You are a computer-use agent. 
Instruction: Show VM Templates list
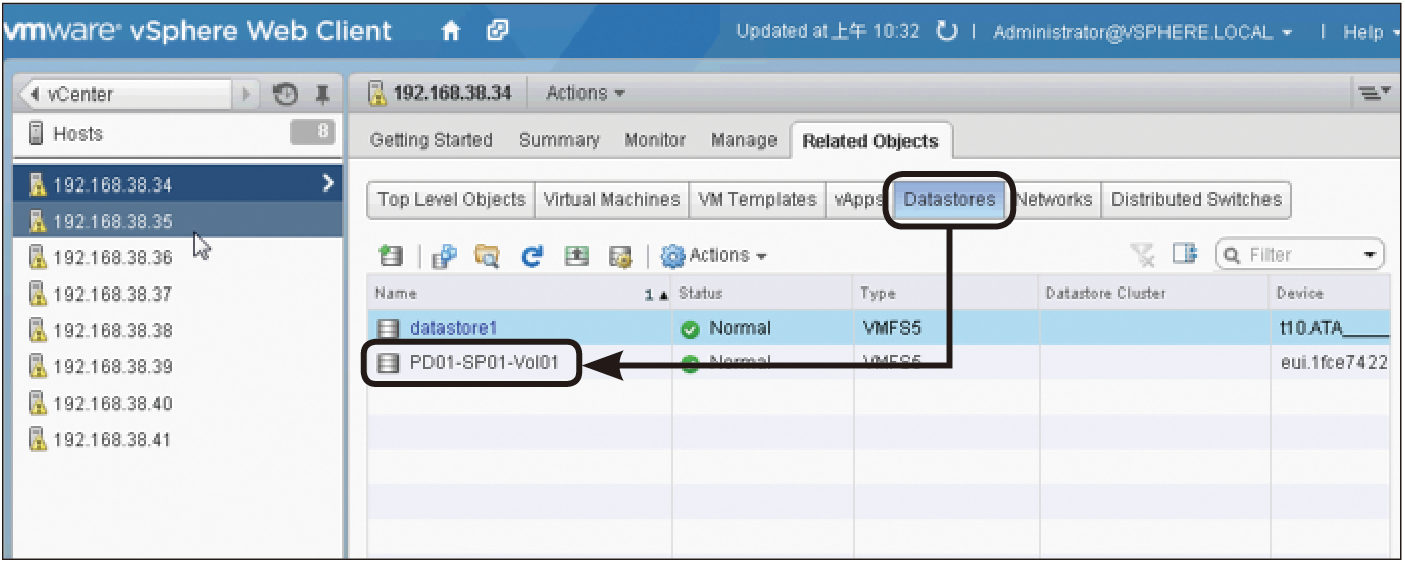(756, 199)
